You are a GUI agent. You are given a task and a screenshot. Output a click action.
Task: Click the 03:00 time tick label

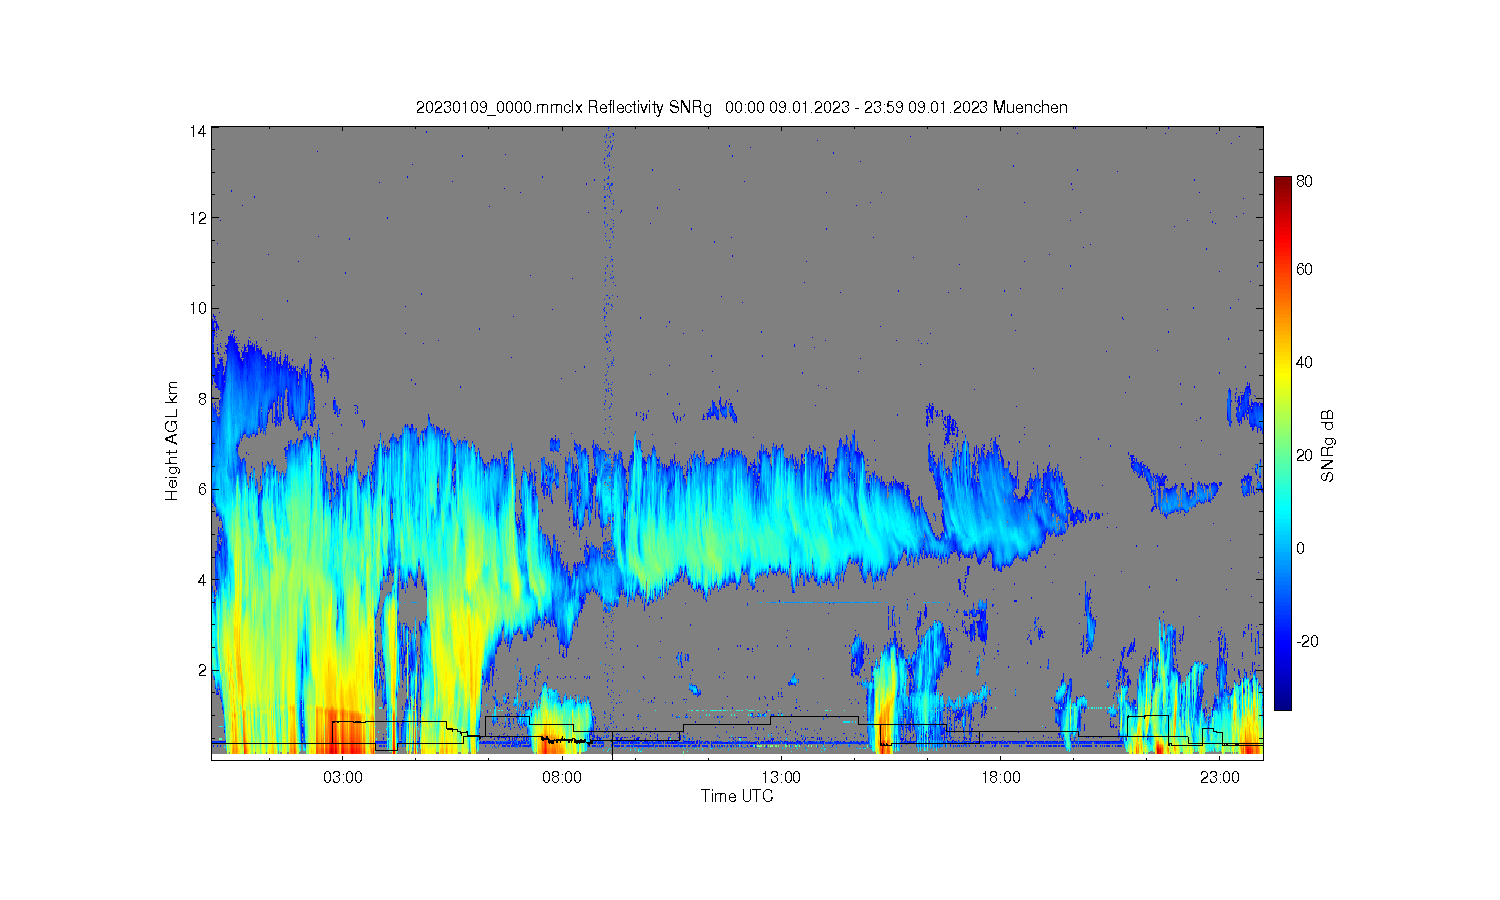pos(343,777)
